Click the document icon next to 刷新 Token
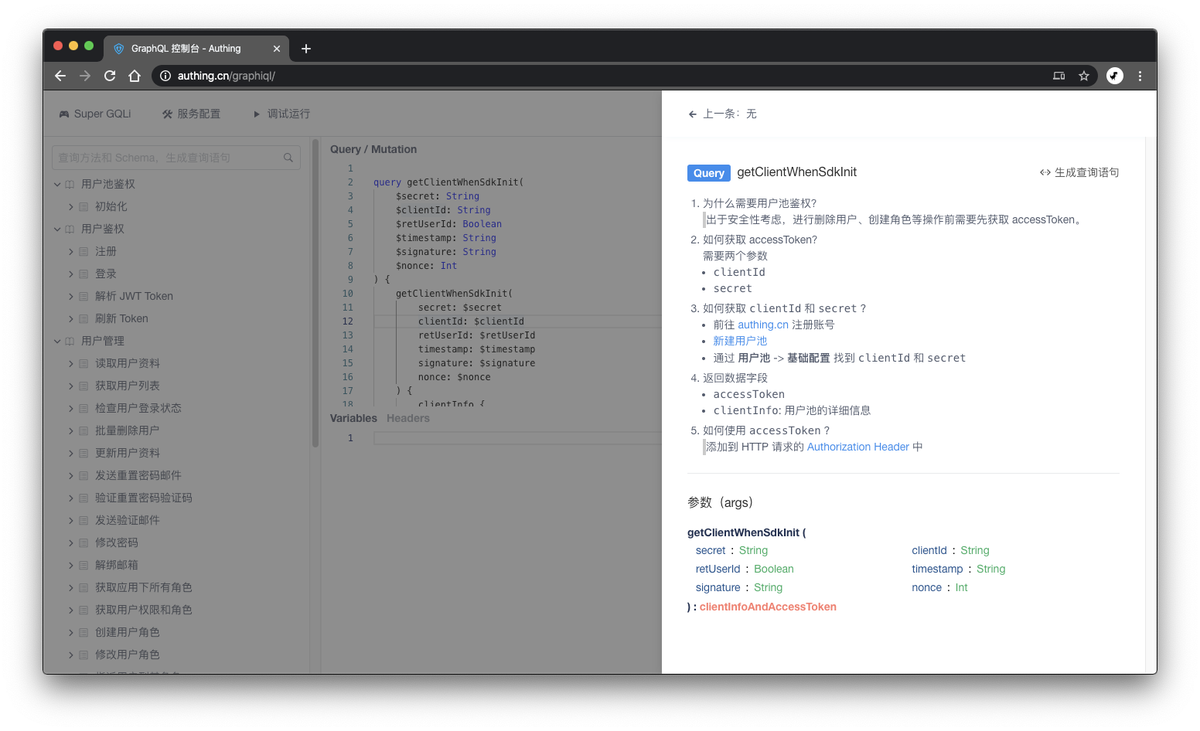1200x731 pixels. tap(84, 319)
